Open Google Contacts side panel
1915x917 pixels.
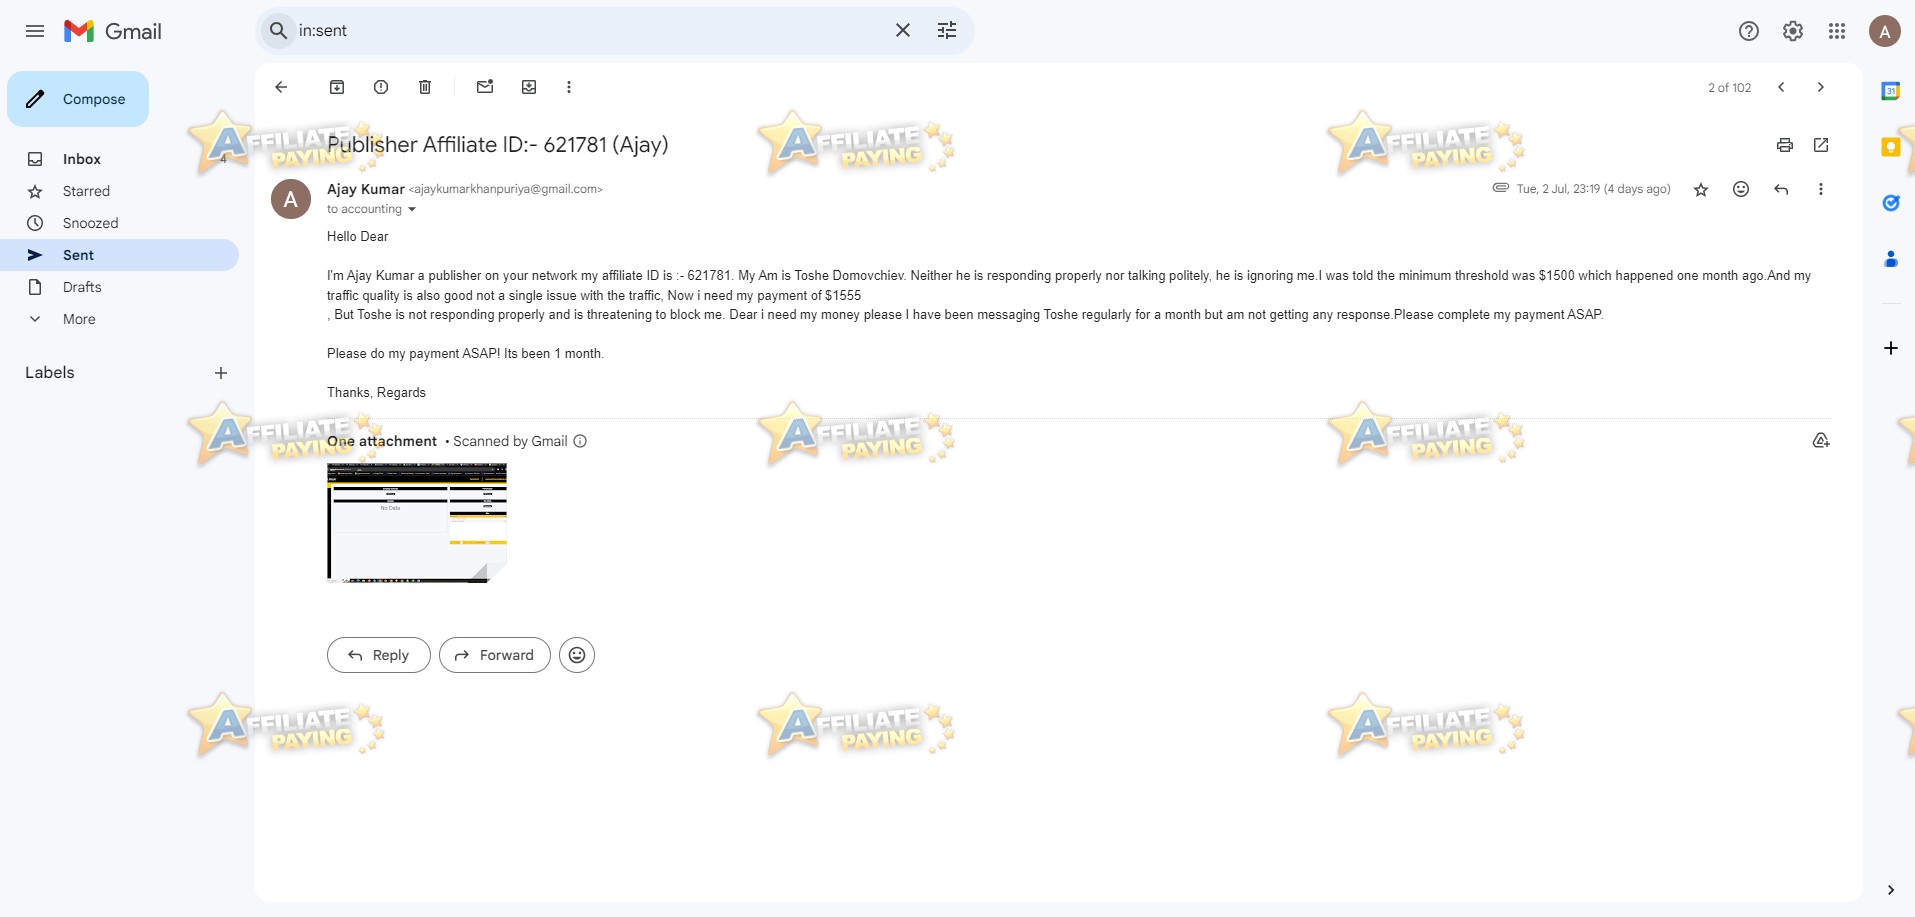(x=1891, y=259)
